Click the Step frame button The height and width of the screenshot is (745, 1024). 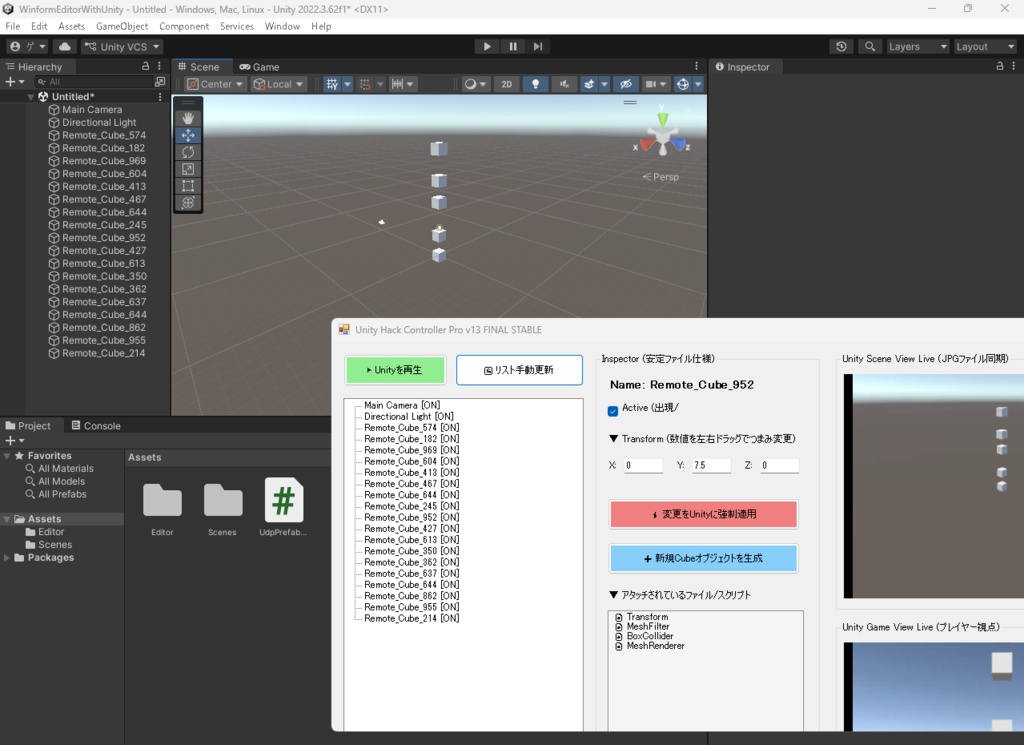(x=537, y=46)
